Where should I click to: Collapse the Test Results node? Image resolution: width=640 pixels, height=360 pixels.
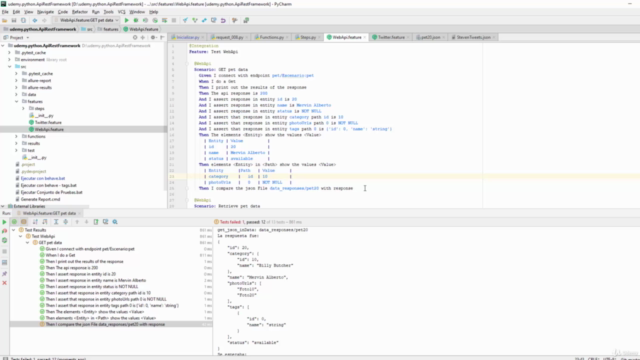(14, 230)
